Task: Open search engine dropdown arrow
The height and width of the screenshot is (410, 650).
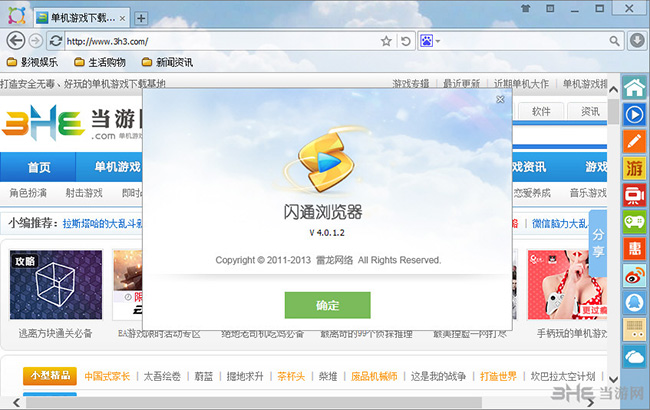Action: coord(438,41)
